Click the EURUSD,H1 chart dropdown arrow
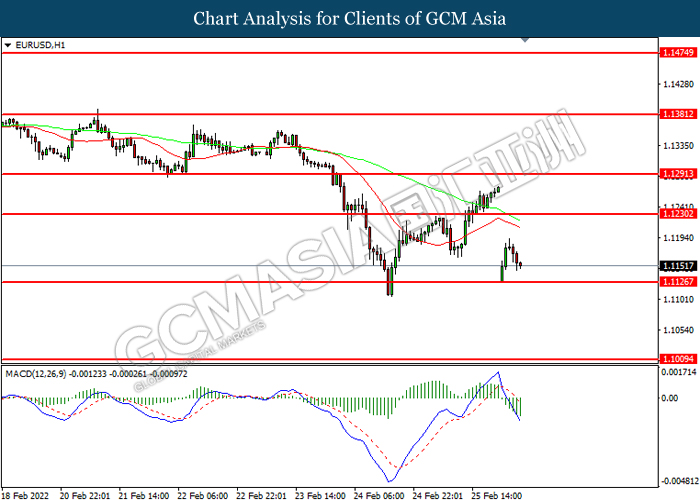The height and width of the screenshot is (500, 700). point(8,45)
